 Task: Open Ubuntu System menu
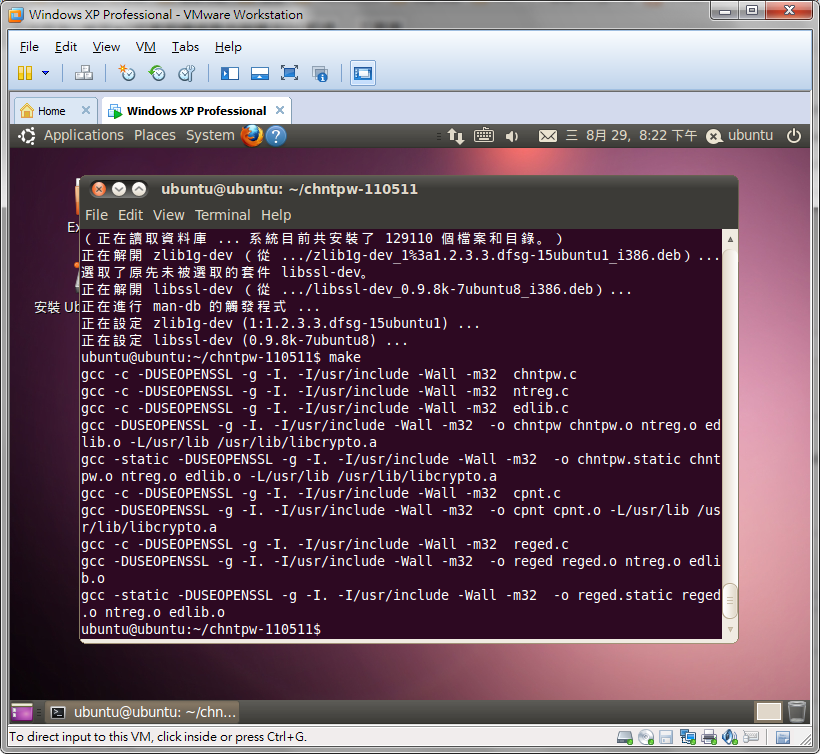point(210,135)
